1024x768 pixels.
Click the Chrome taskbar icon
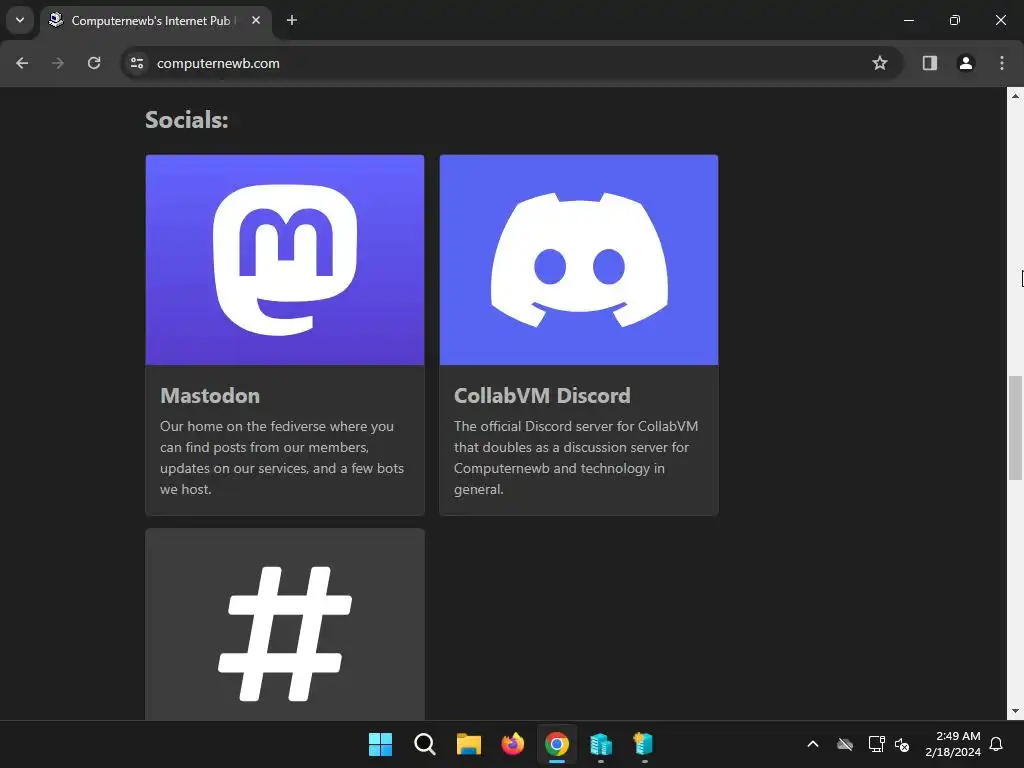pyautogui.click(x=556, y=744)
